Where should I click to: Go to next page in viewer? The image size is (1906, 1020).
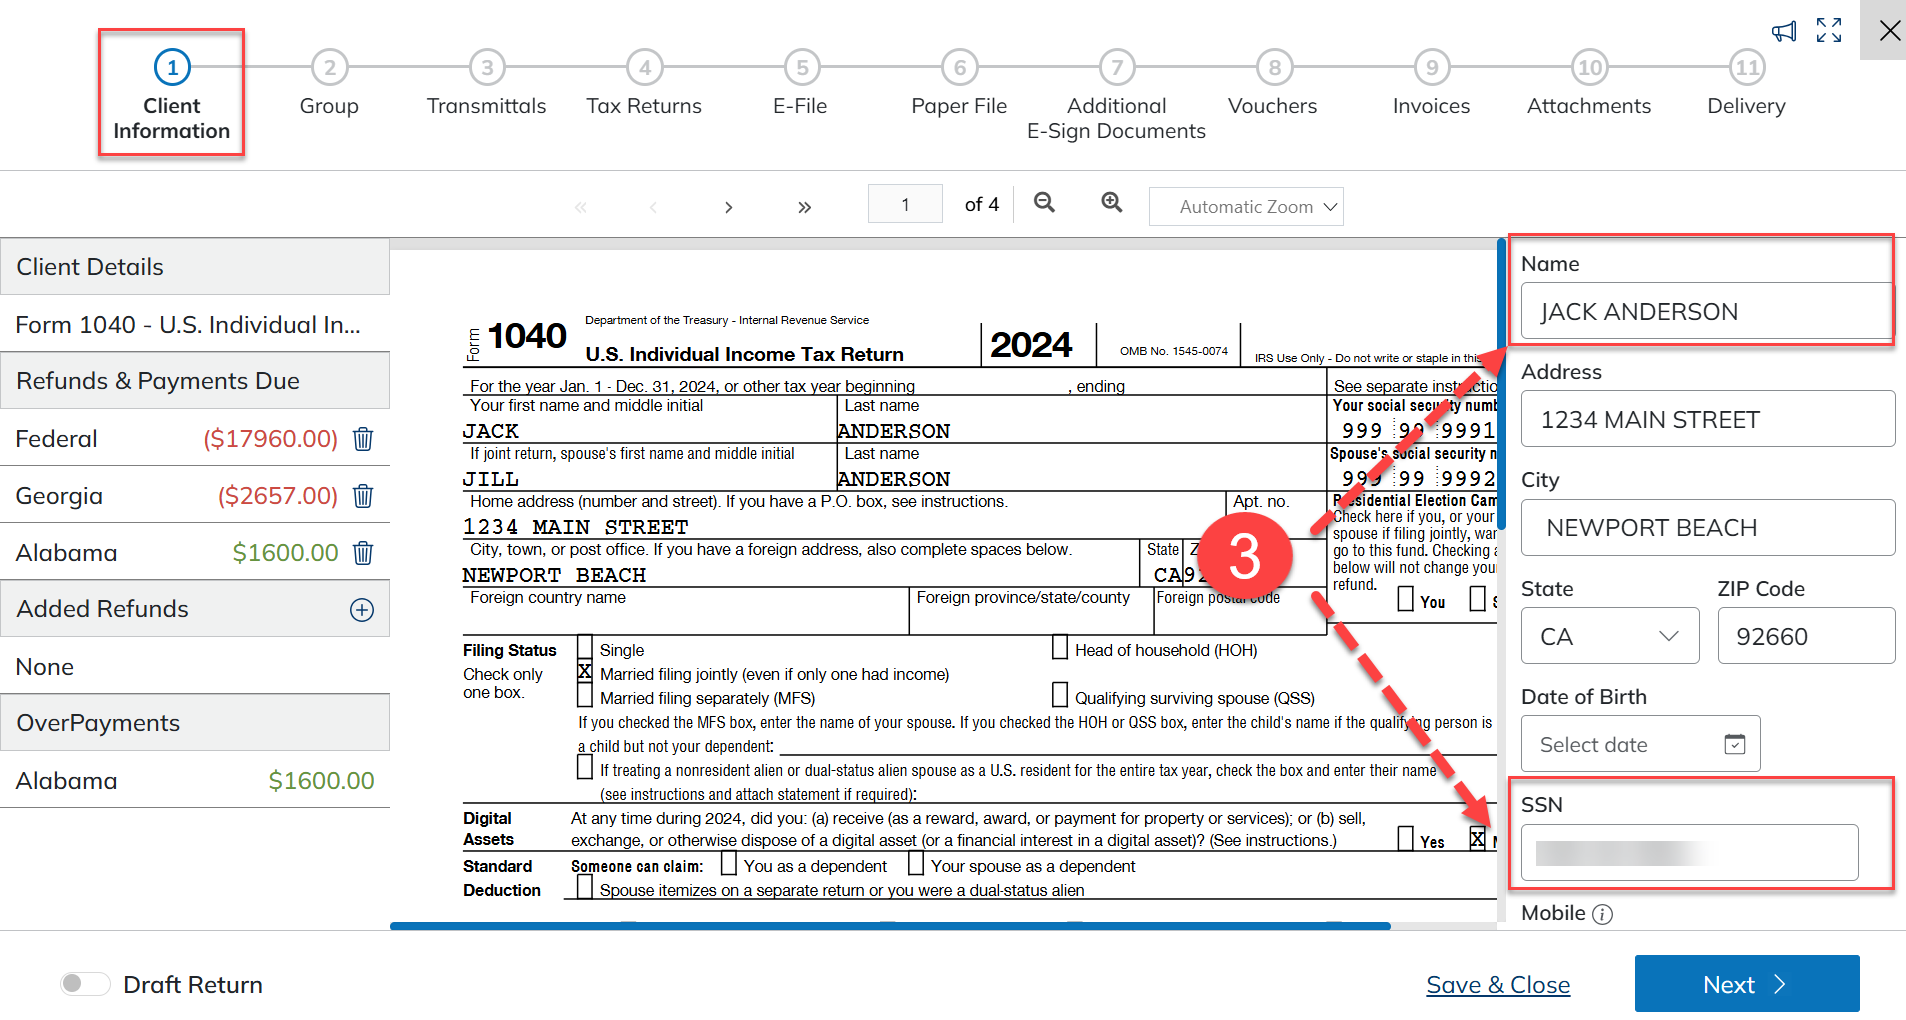pos(728,207)
